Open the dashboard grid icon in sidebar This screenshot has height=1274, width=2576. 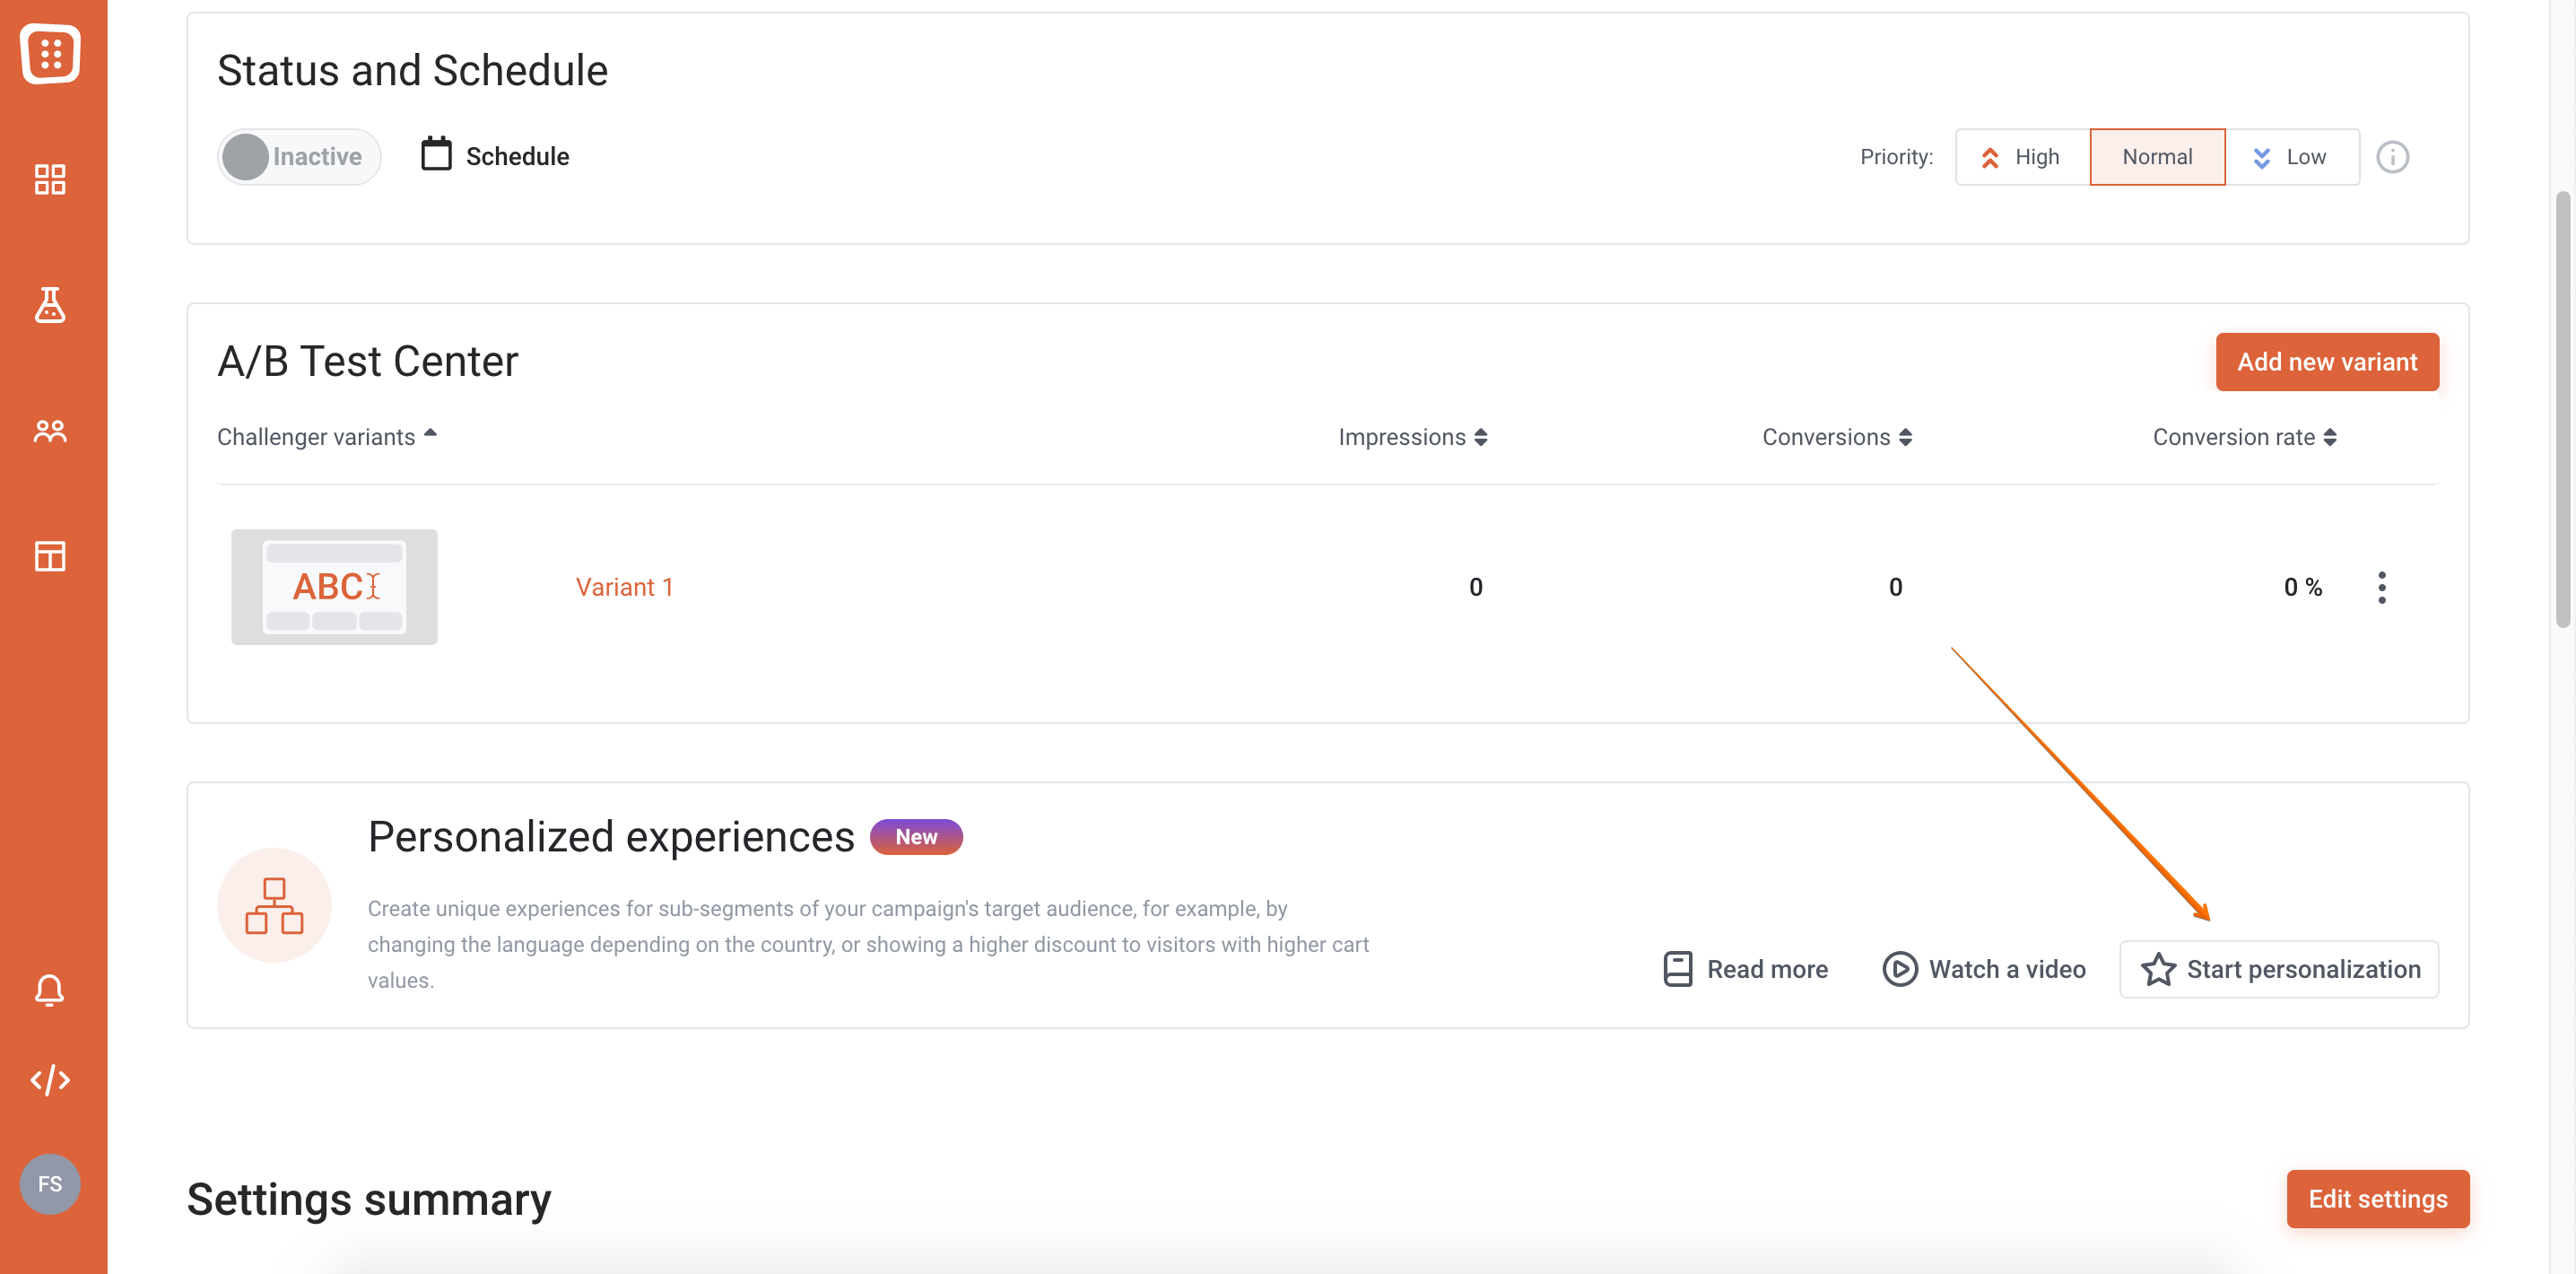(x=50, y=180)
